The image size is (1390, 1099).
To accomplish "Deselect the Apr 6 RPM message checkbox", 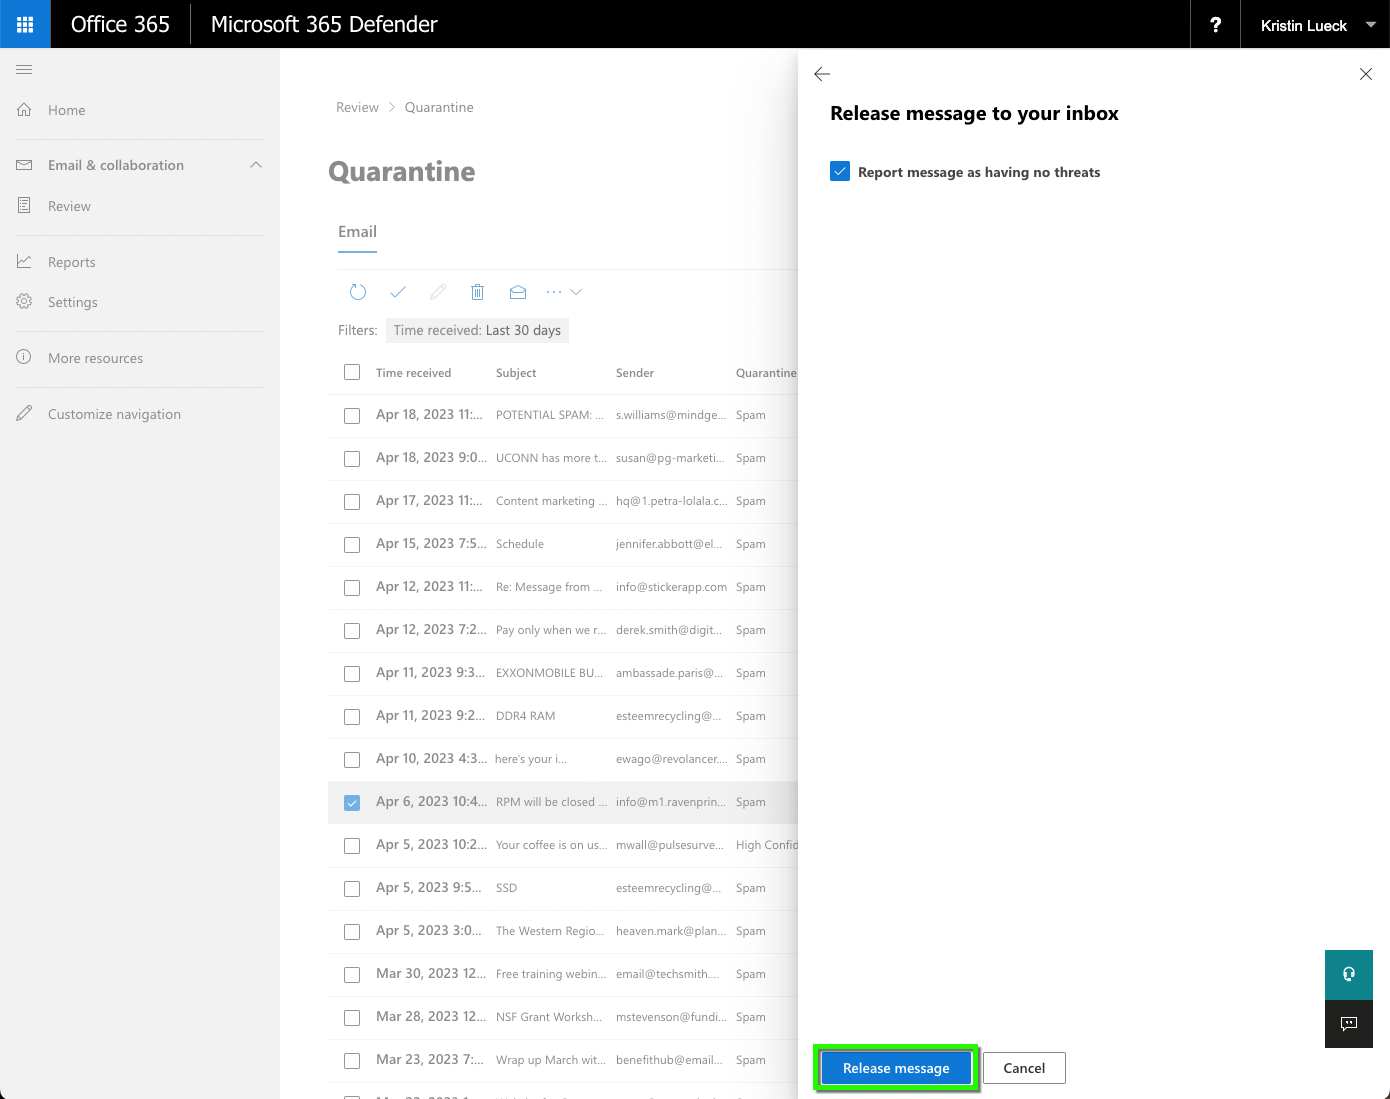I will pyautogui.click(x=351, y=802).
